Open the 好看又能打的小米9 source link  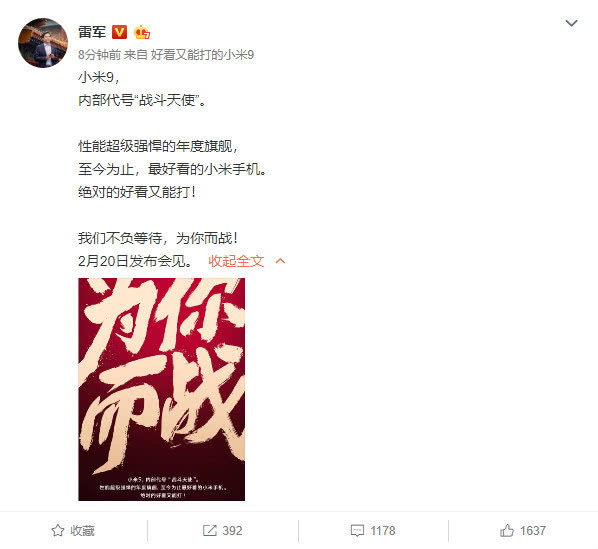tap(203, 55)
